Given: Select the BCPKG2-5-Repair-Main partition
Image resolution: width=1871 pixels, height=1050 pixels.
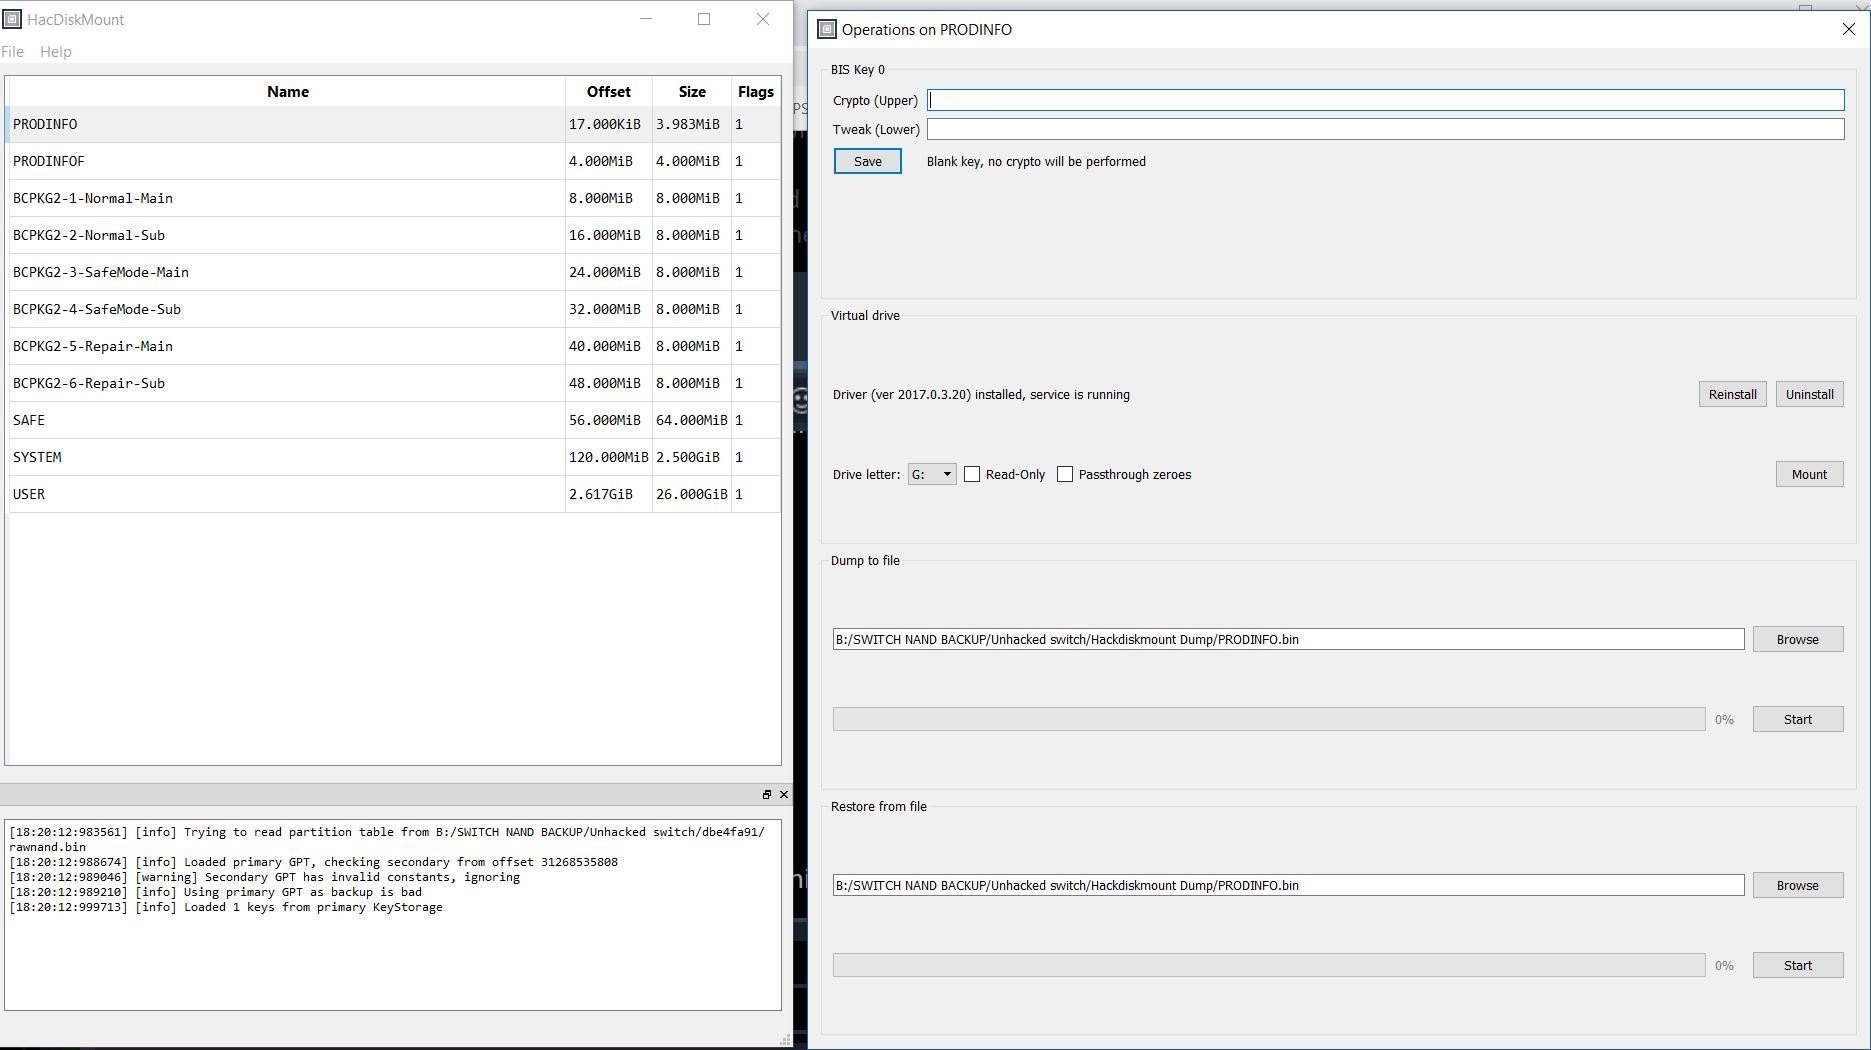Looking at the screenshot, I should [395, 346].
